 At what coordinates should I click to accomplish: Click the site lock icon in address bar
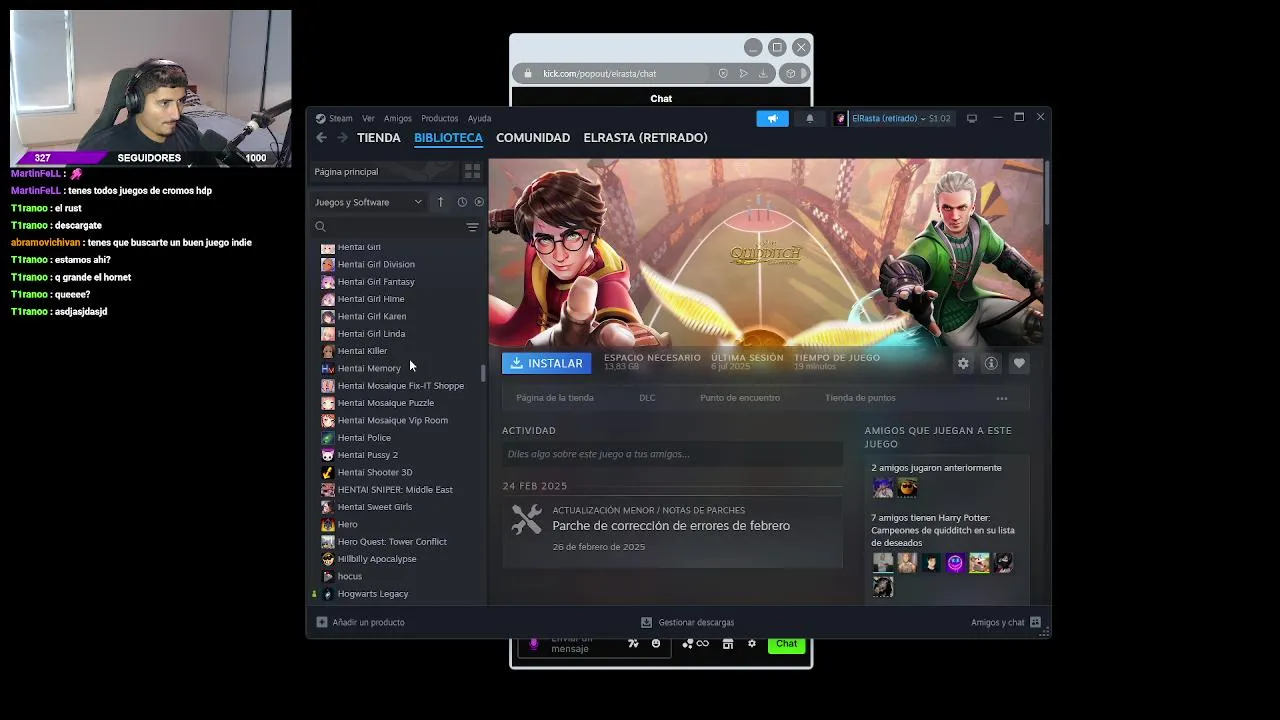(x=528, y=73)
